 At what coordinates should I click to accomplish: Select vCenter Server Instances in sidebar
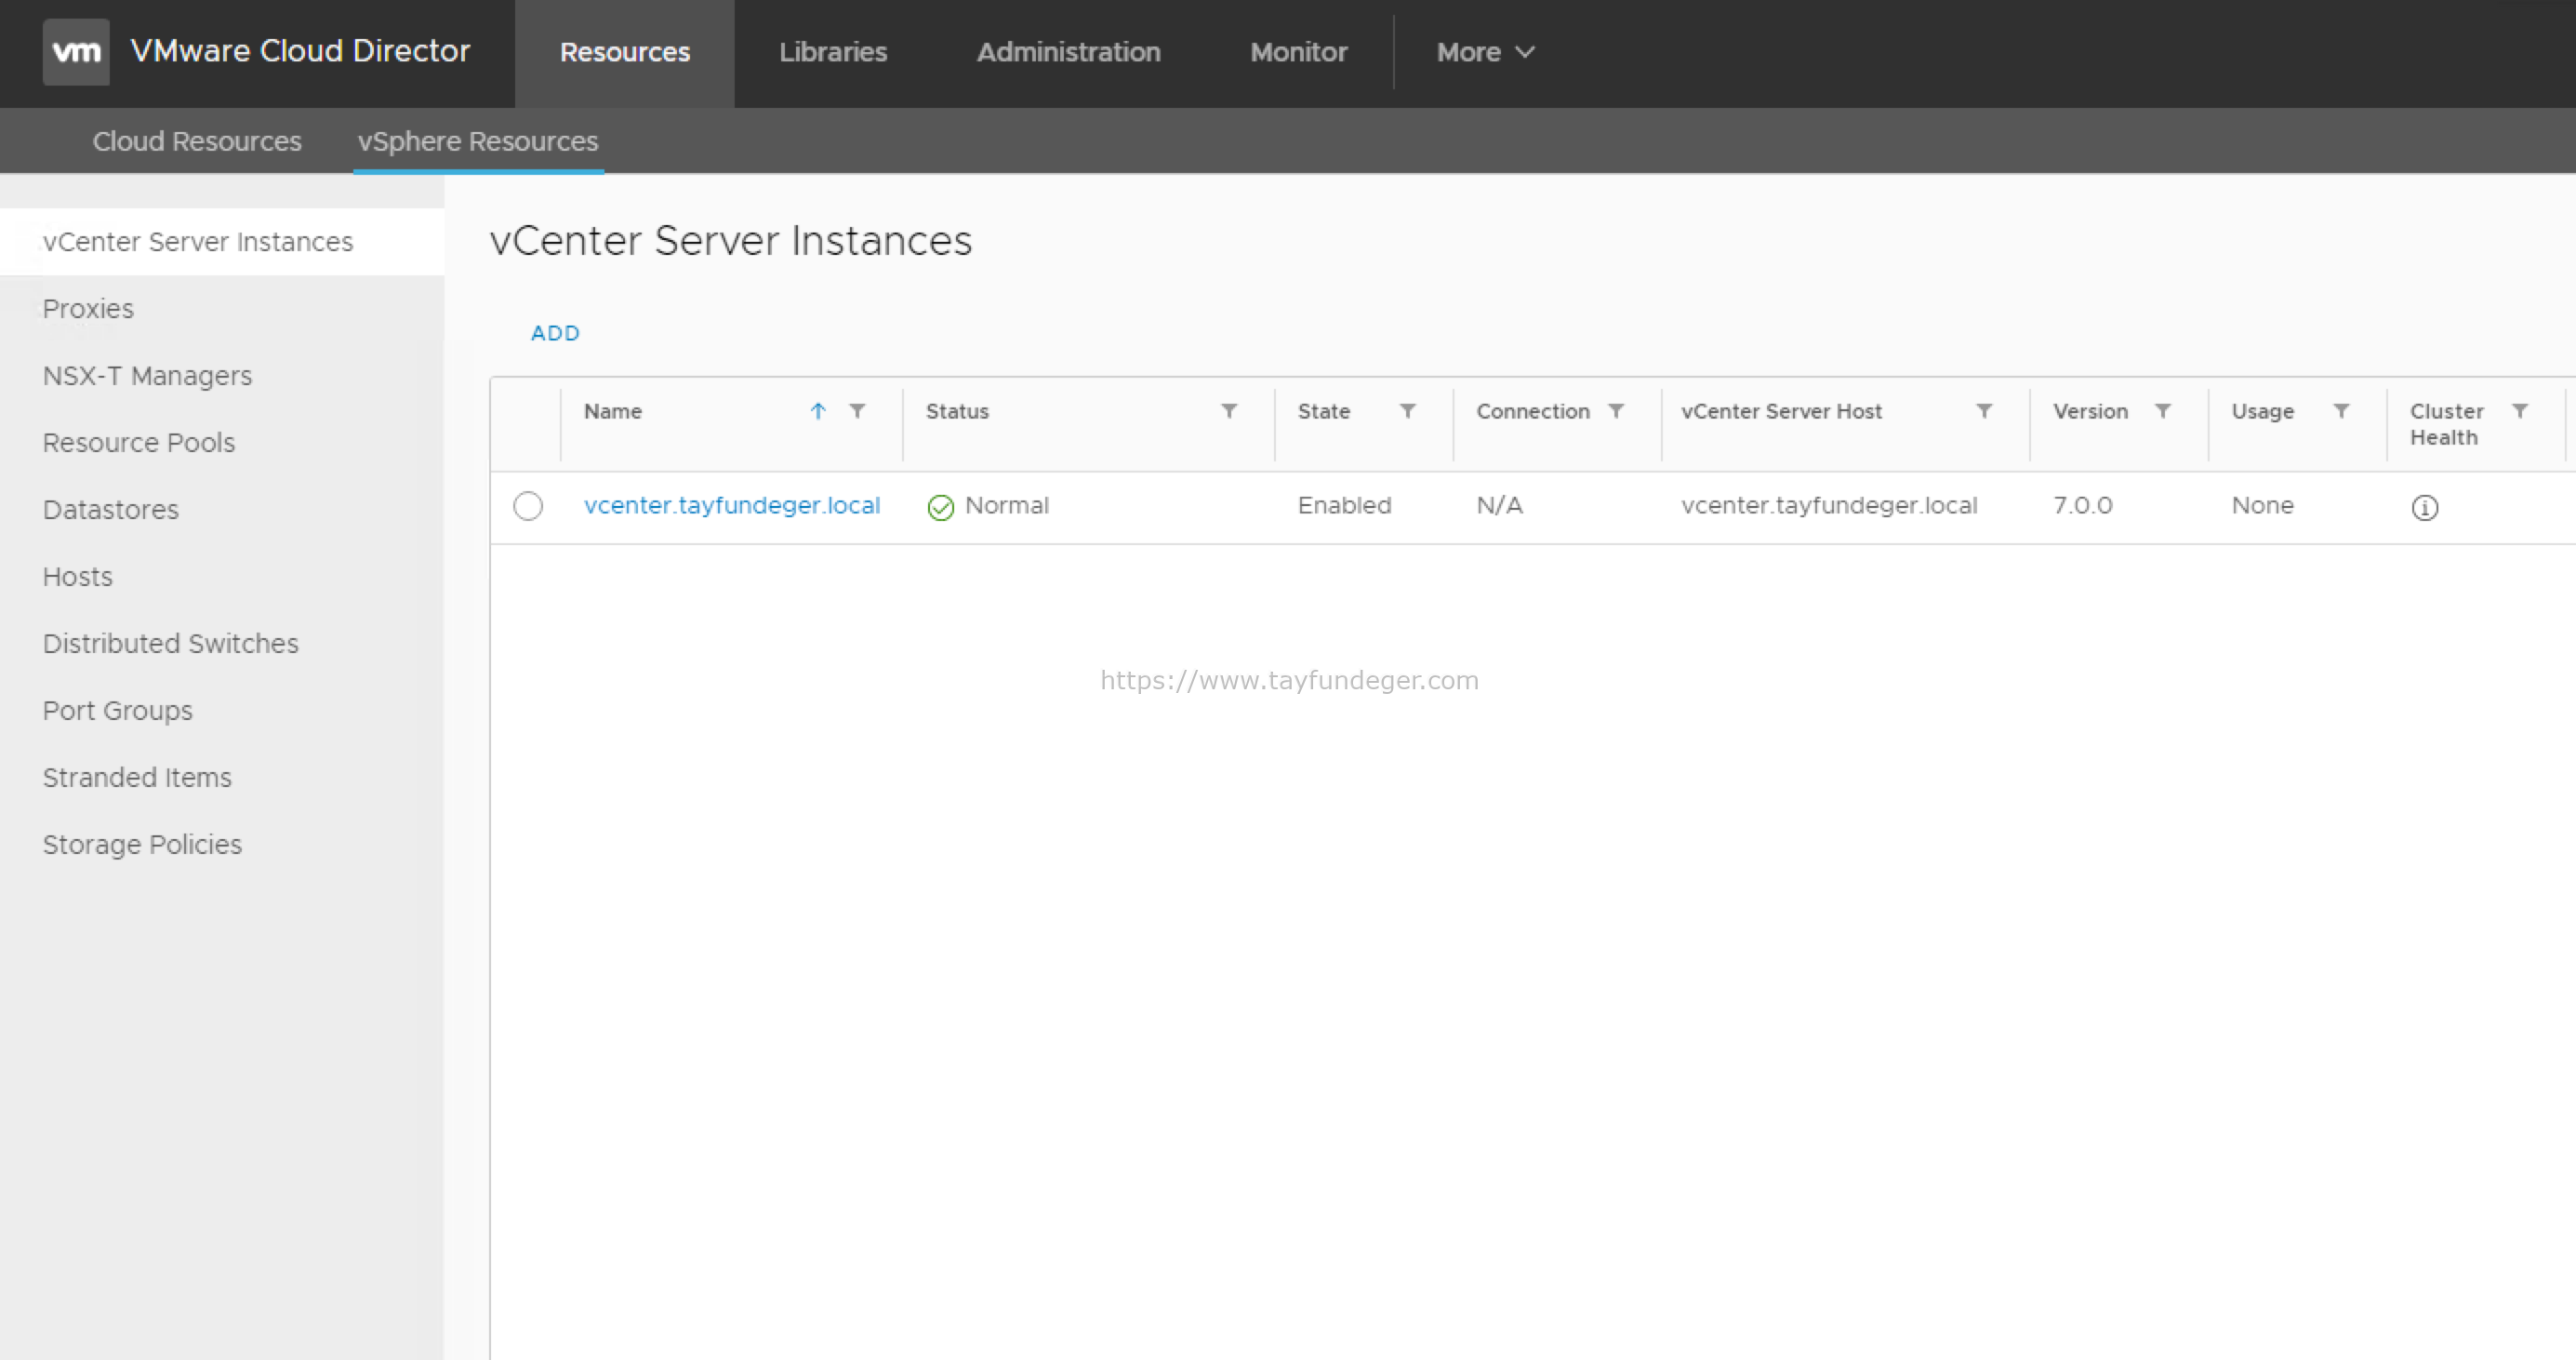click(222, 242)
